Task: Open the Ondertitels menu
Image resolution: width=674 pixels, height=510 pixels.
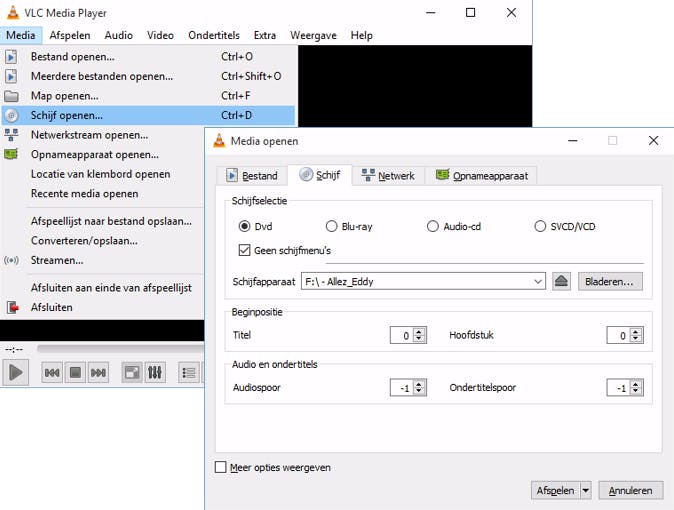Action: [x=214, y=35]
